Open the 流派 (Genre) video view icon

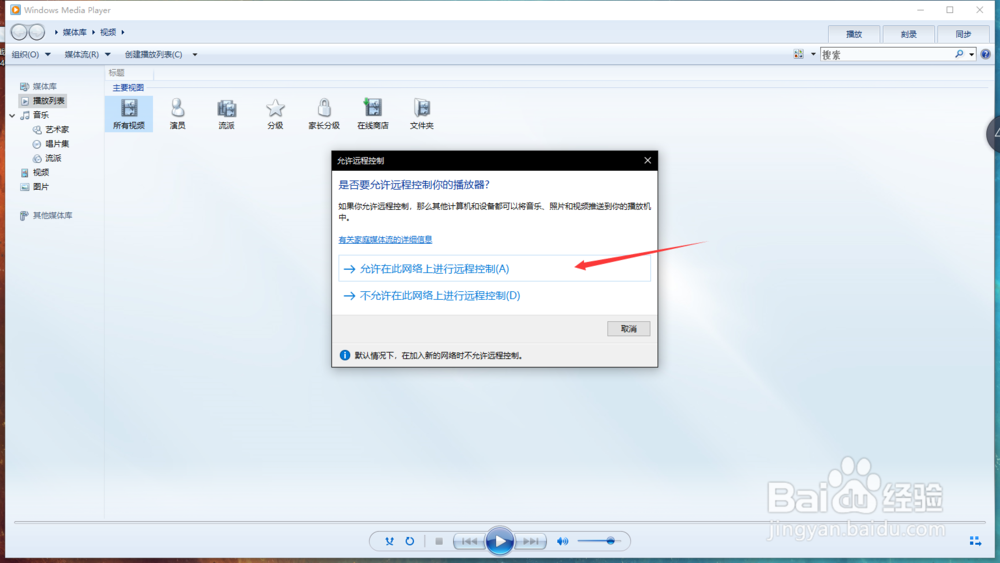pos(226,114)
